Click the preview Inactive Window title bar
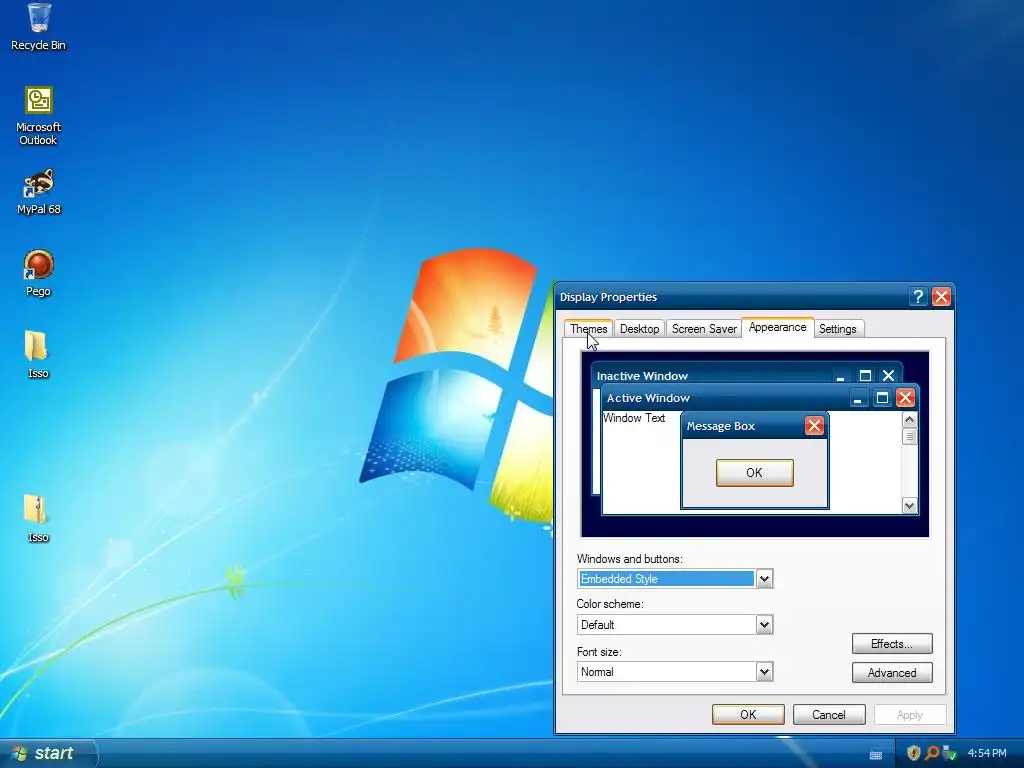Screen dimensions: 1024x768 pos(747,375)
